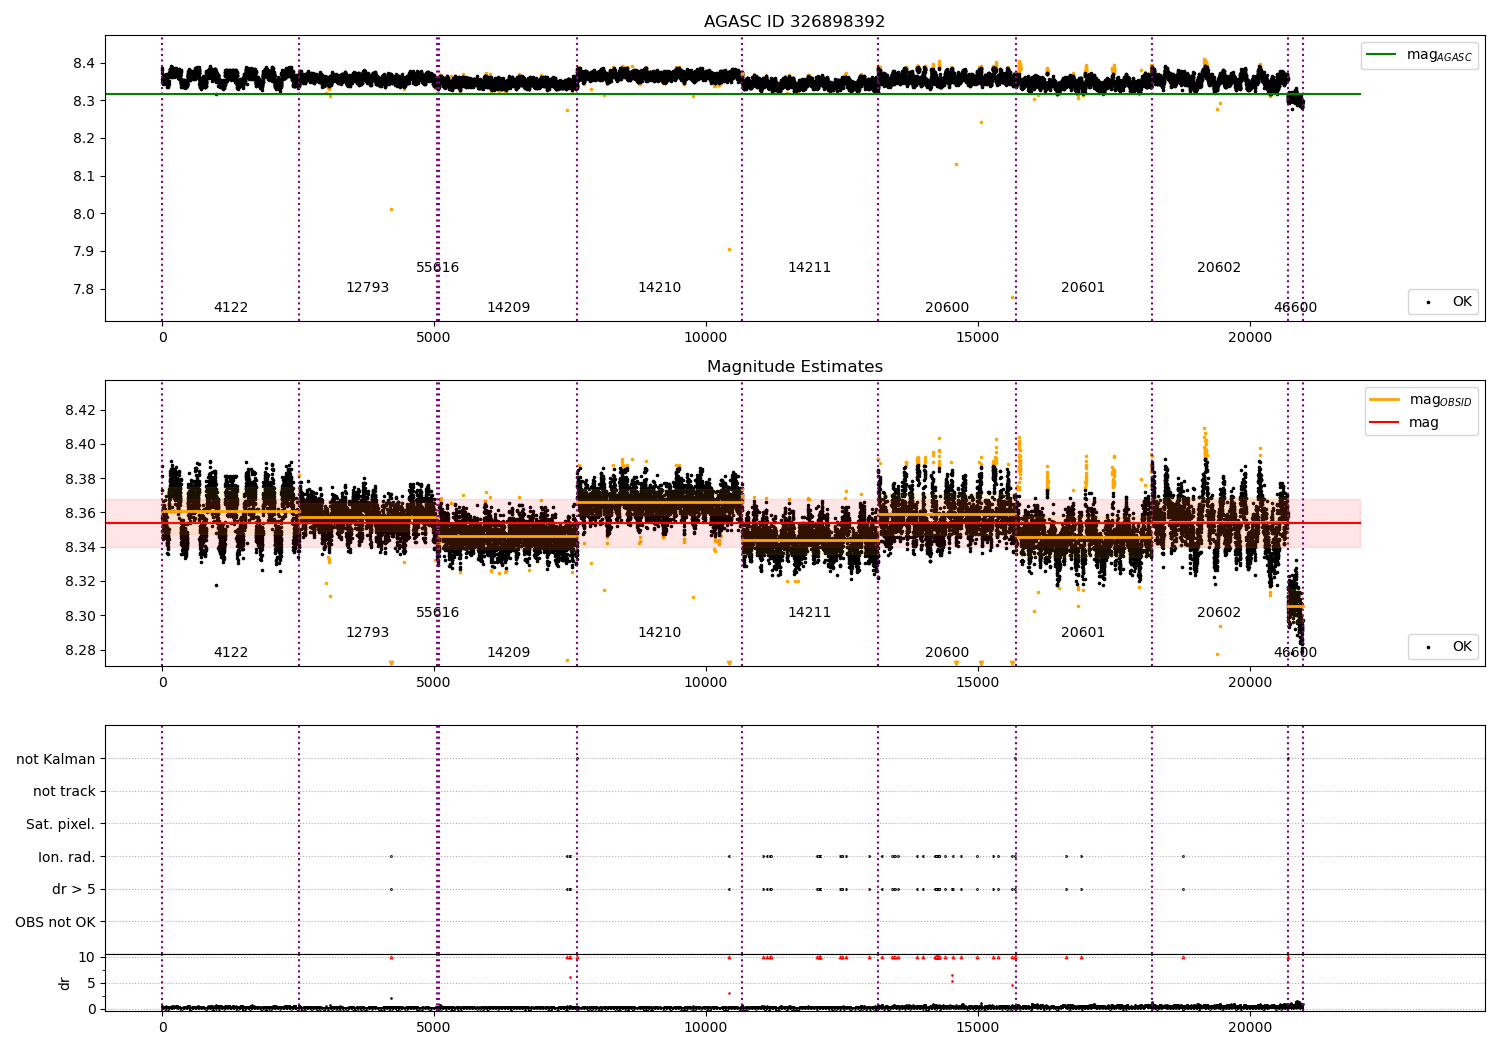Click the 'Magnitude Estimates' plot title

click(x=794, y=367)
